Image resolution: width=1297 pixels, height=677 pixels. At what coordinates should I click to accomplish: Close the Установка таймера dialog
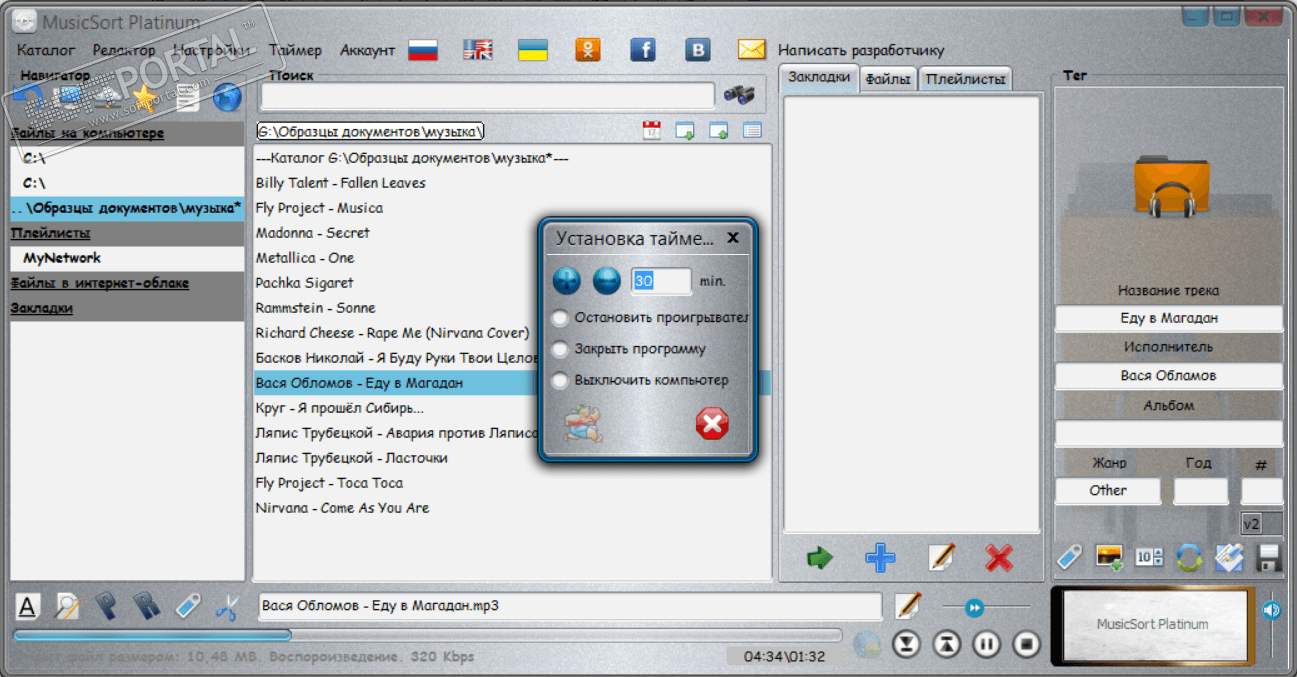(733, 238)
